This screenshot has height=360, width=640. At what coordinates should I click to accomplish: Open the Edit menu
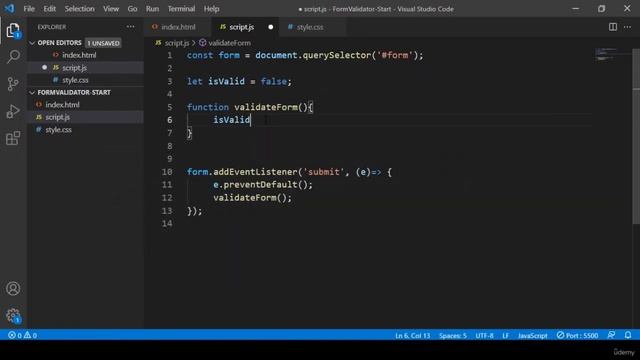(49, 9)
